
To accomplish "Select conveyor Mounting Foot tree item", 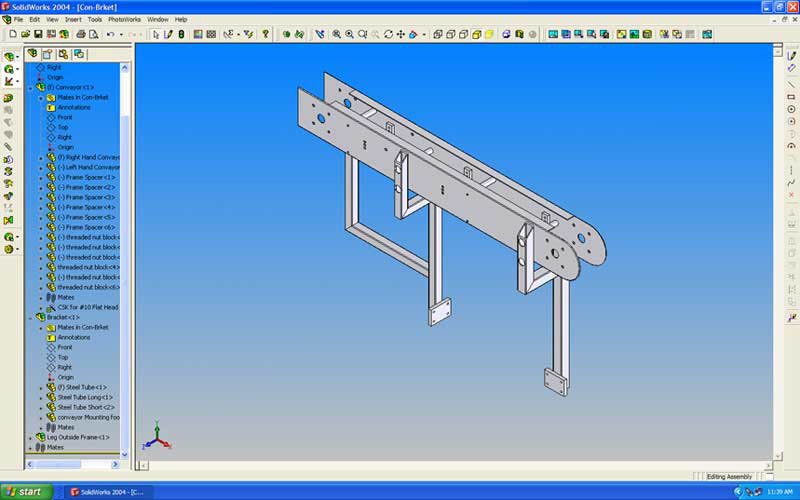I will click(x=88, y=417).
